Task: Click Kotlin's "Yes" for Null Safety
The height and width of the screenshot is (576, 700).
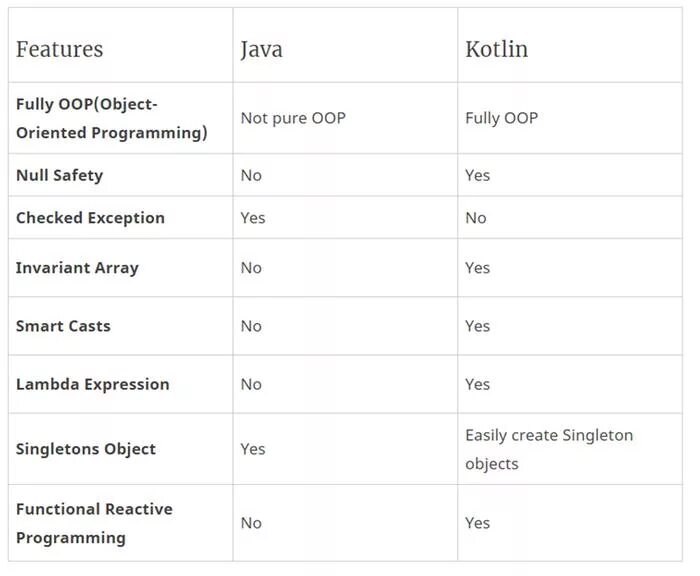Action: [478, 175]
